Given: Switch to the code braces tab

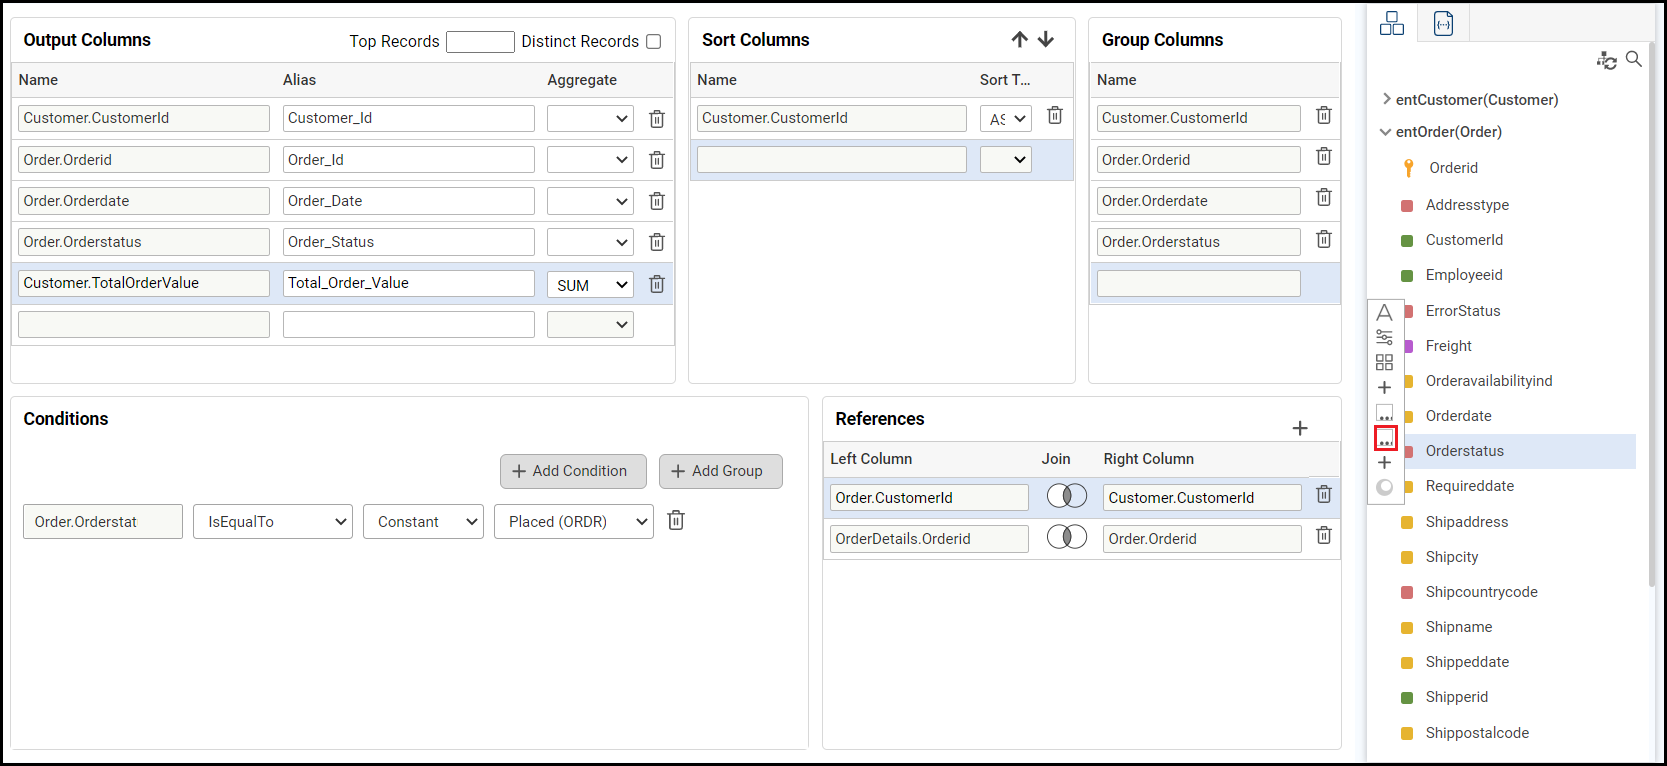Looking at the screenshot, I should (1443, 23).
